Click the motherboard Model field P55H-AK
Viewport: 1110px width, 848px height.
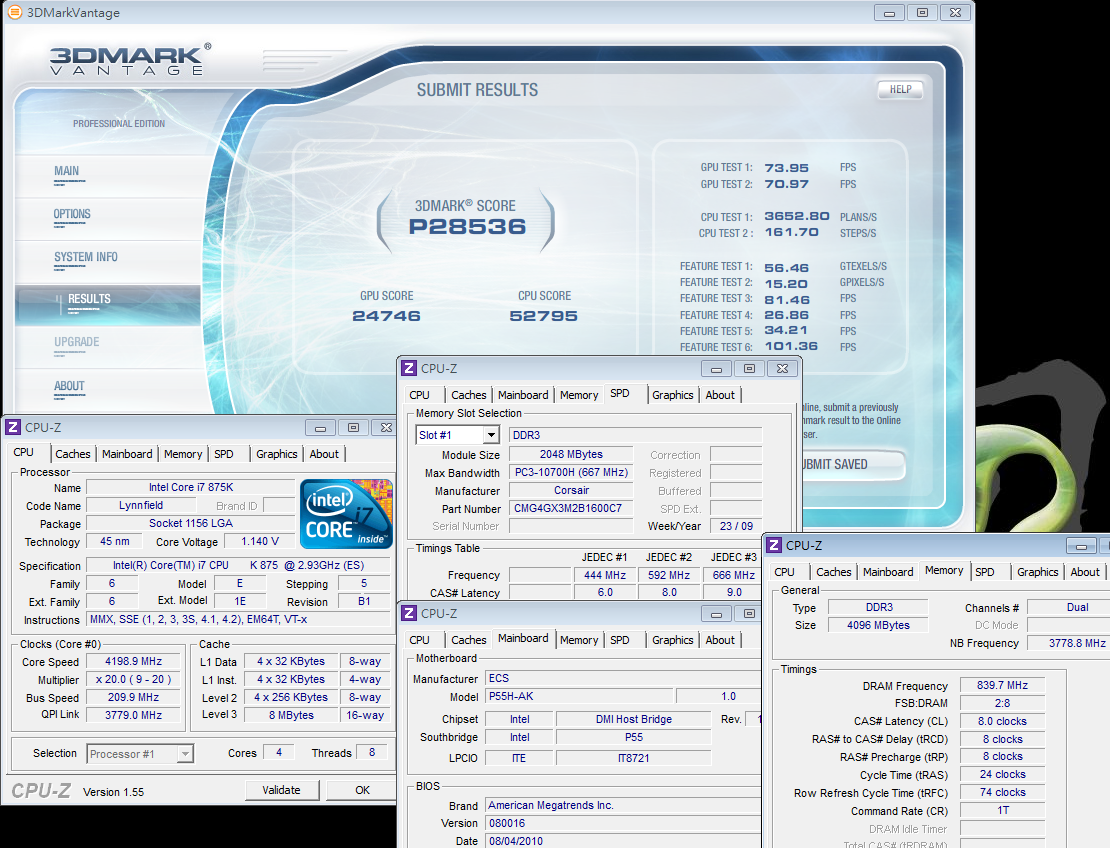pyautogui.click(x=579, y=697)
